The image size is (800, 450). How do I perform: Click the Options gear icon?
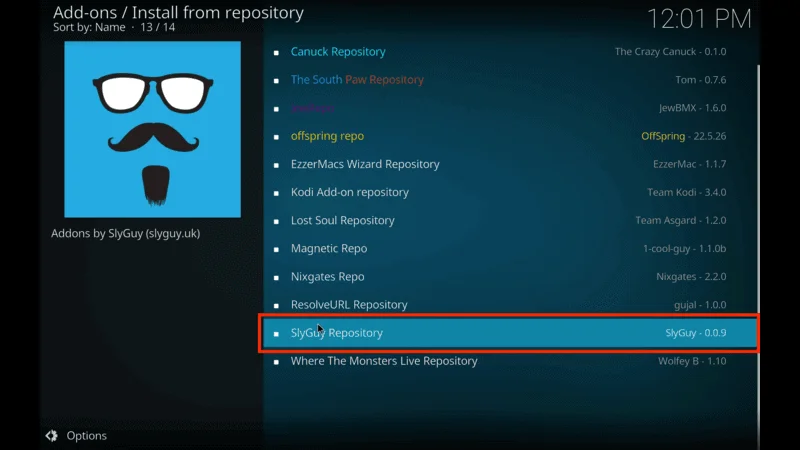[x=51, y=436]
